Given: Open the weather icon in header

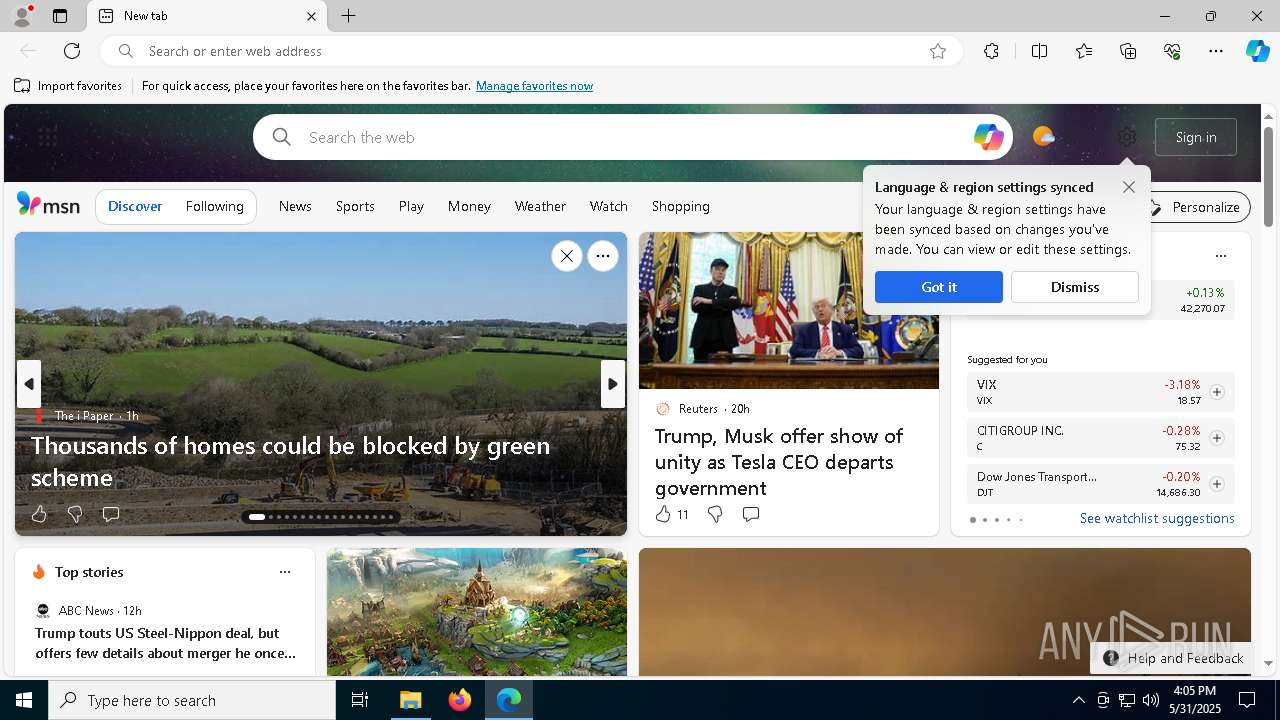Looking at the screenshot, I should coord(1043,137).
